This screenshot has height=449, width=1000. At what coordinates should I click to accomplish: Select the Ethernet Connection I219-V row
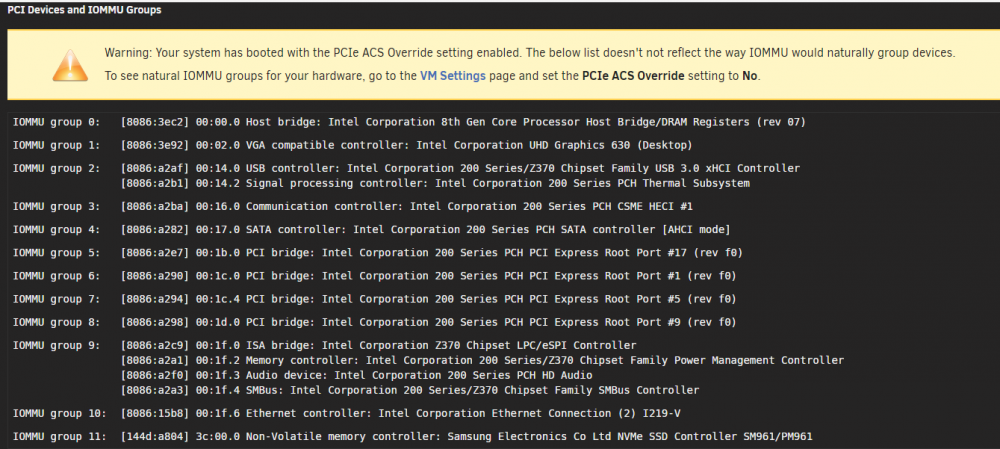pyautogui.click(x=401, y=414)
